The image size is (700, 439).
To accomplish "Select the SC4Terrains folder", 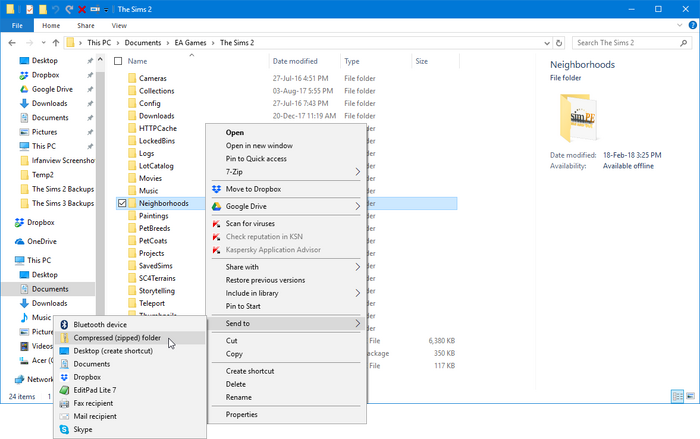I will [x=157, y=278].
